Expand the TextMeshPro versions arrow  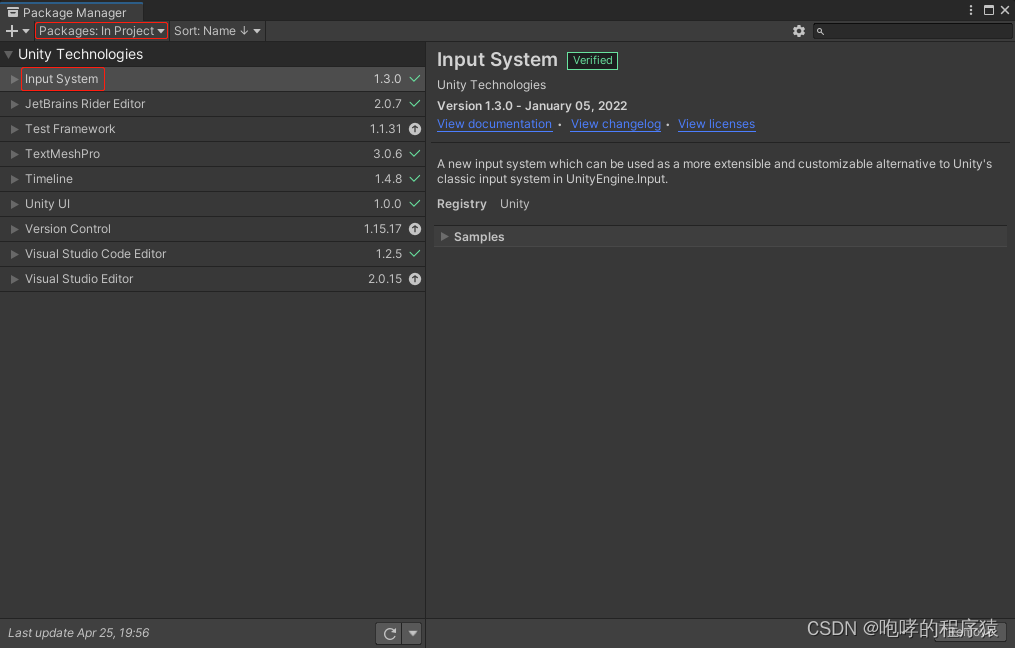[14, 154]
